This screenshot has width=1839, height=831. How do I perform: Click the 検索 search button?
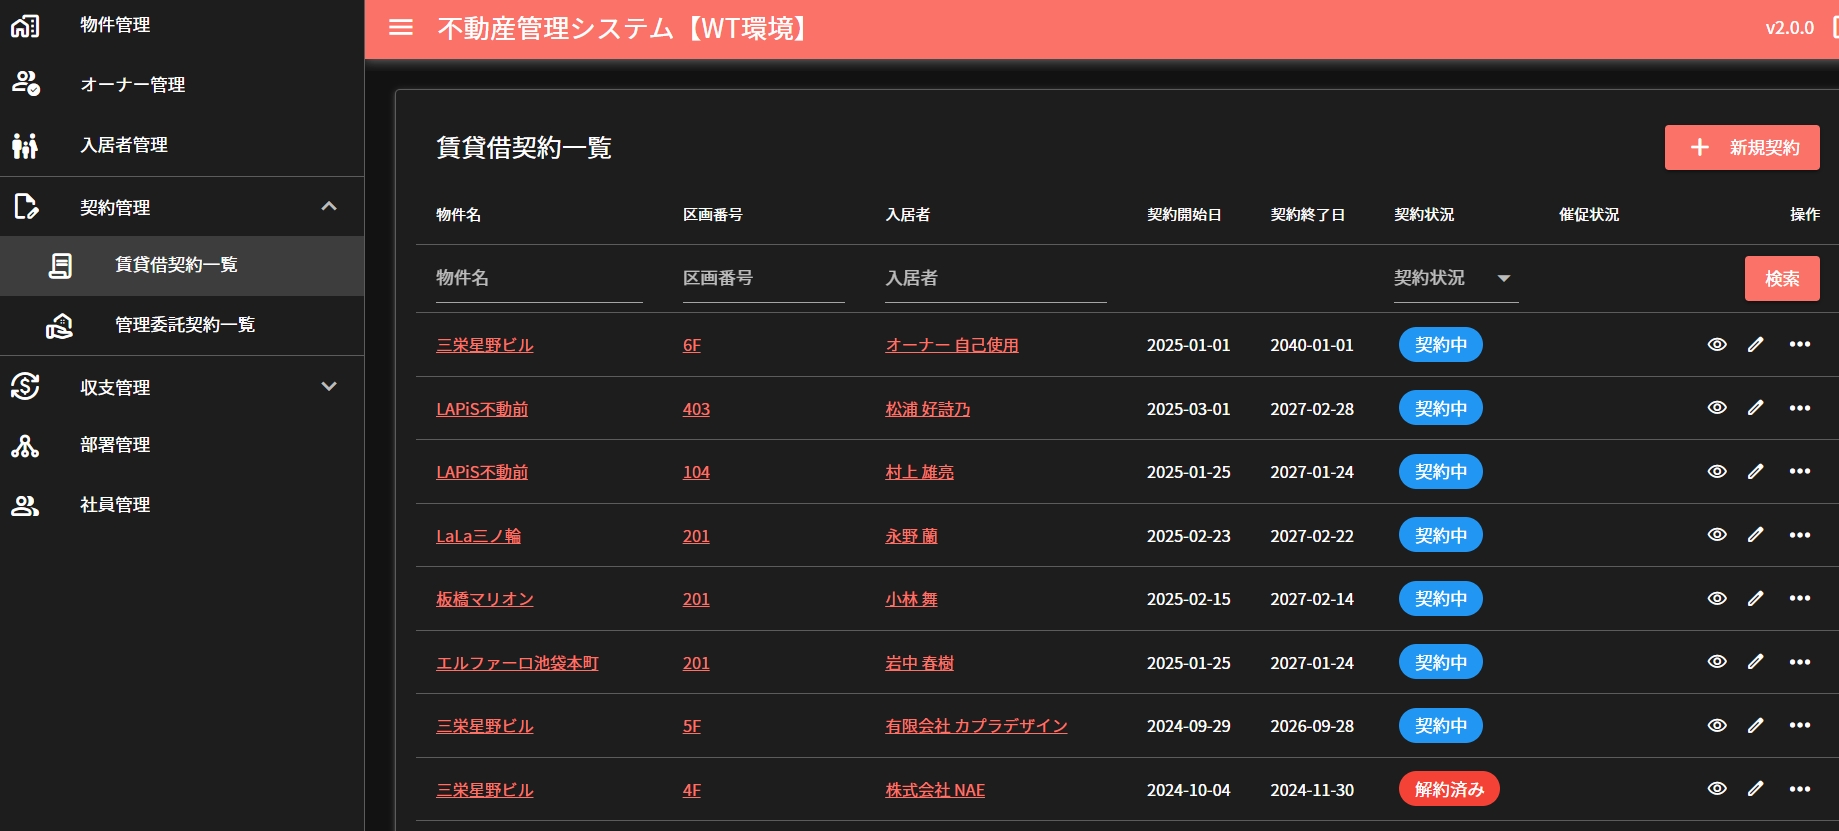(x=1781, y=279)
